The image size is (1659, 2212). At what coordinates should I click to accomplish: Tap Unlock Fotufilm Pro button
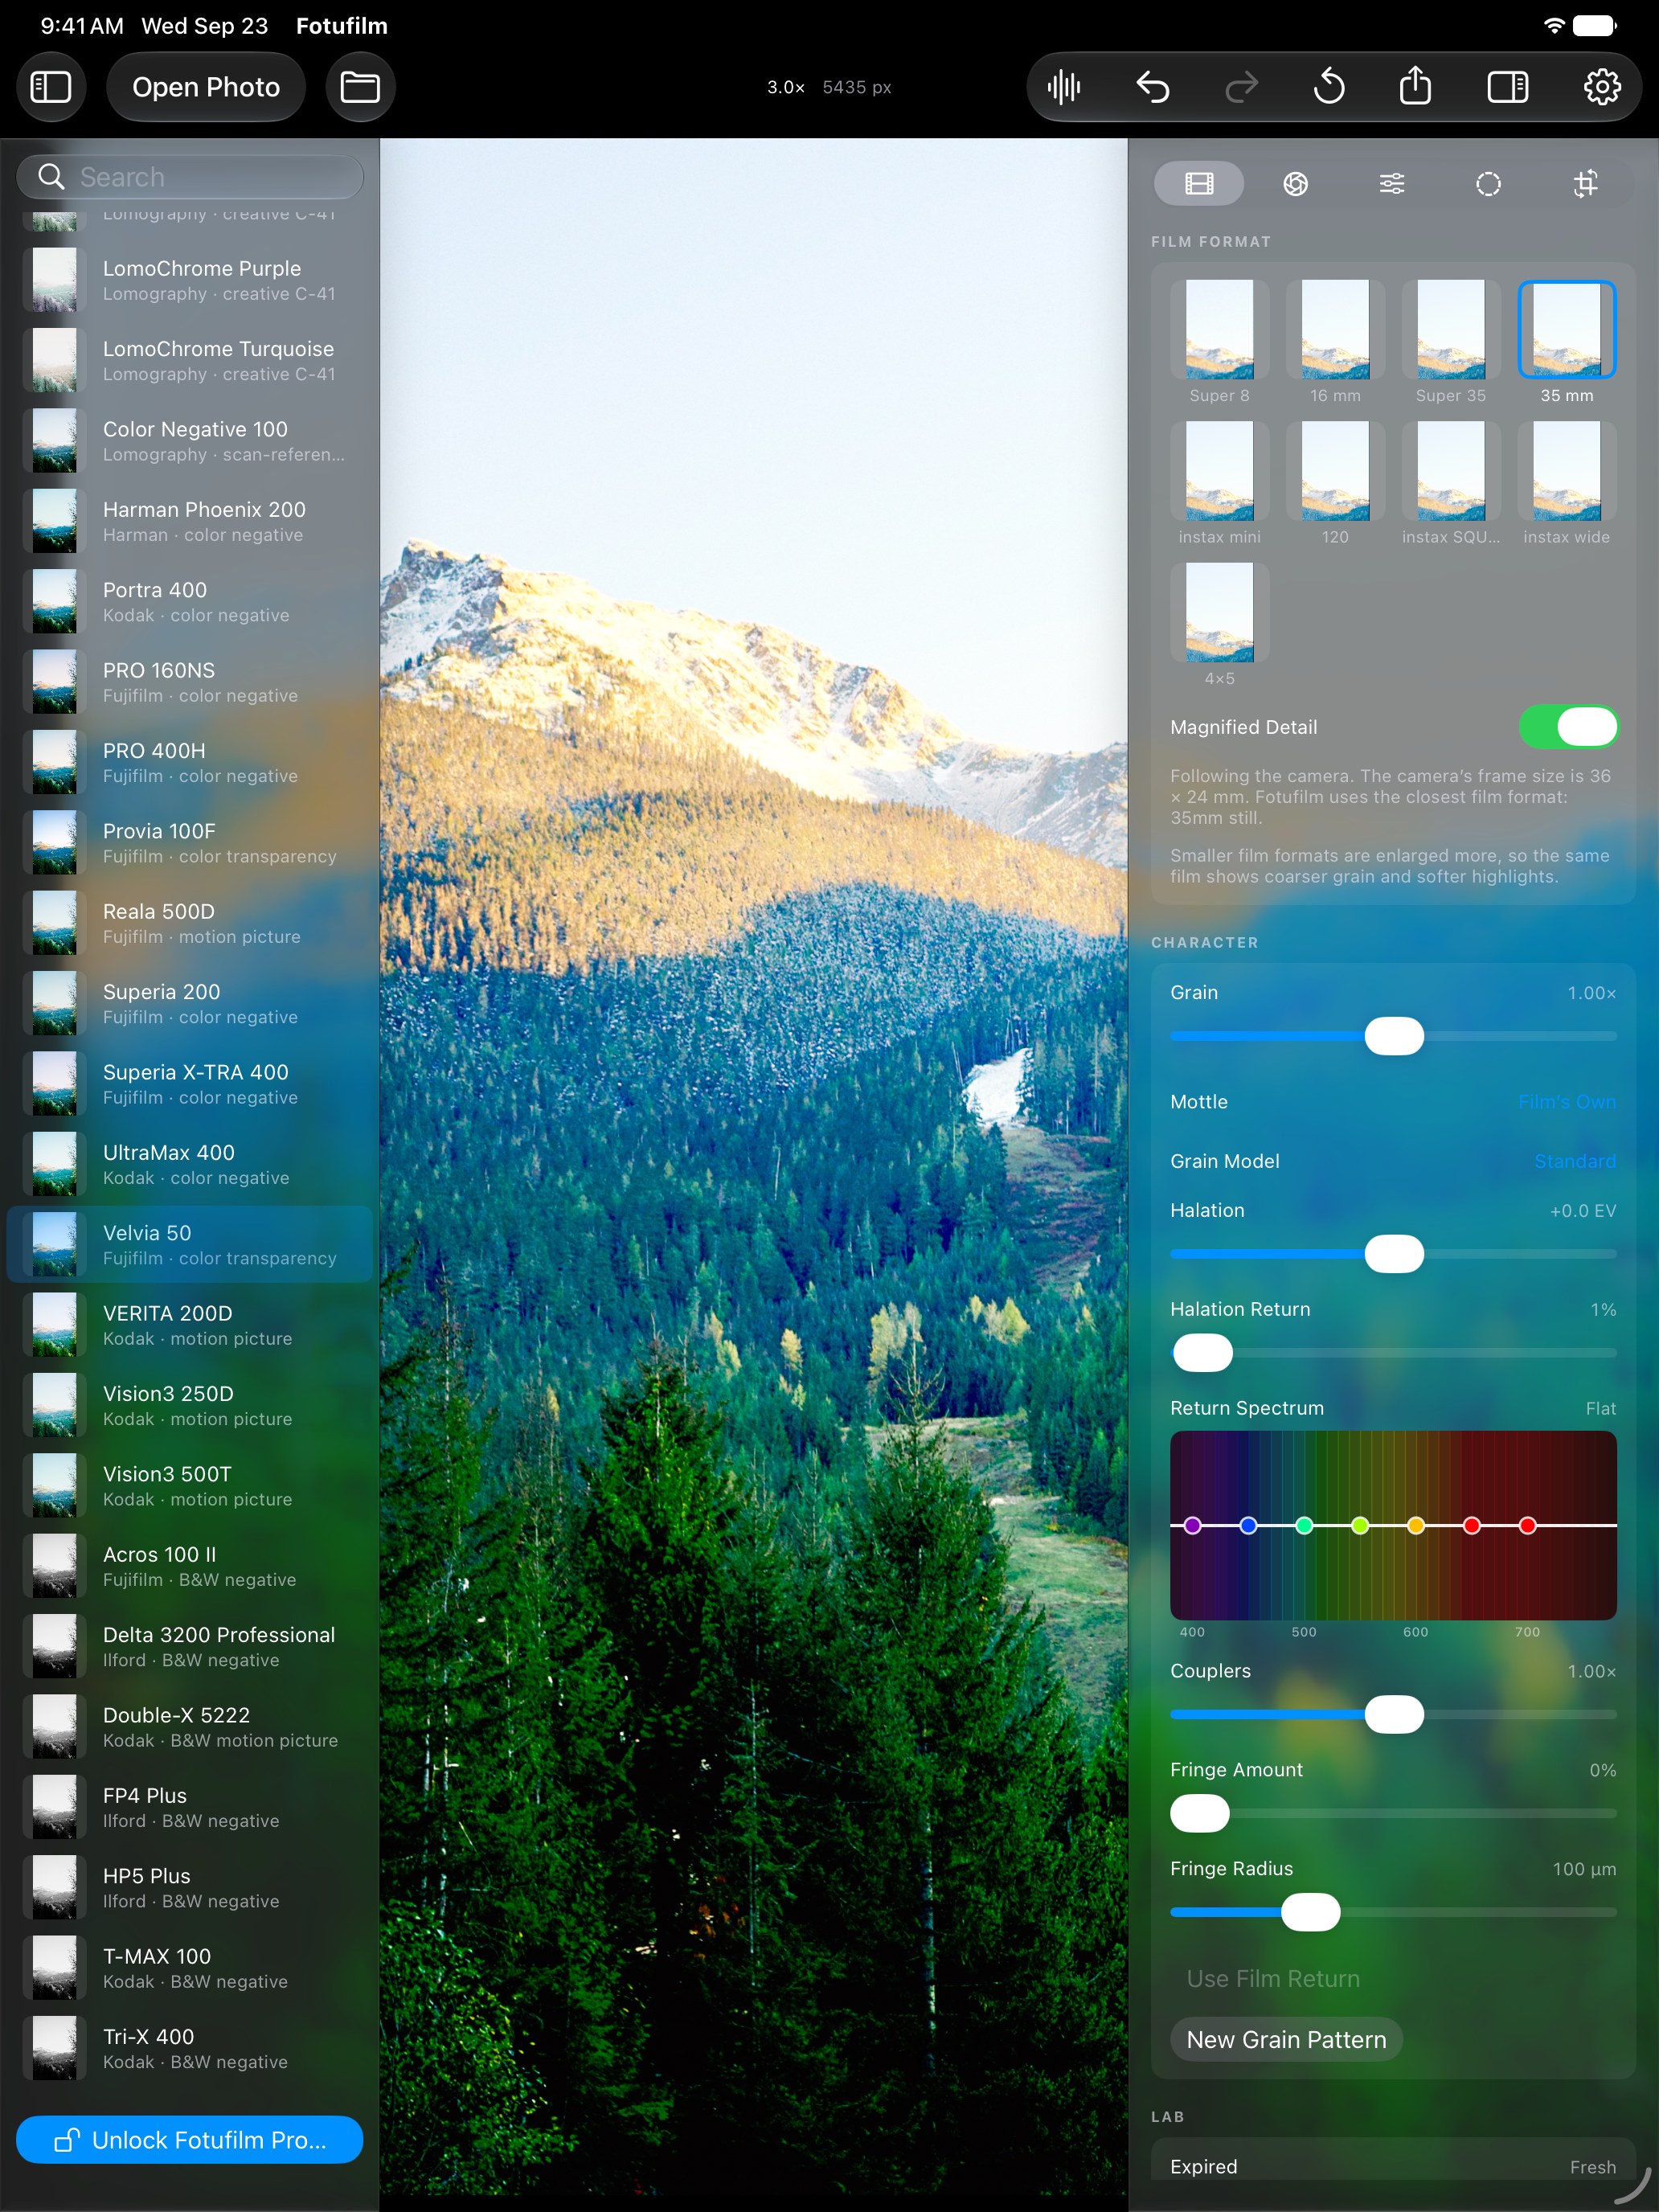pyautogui.click(x=189, y=2139)
